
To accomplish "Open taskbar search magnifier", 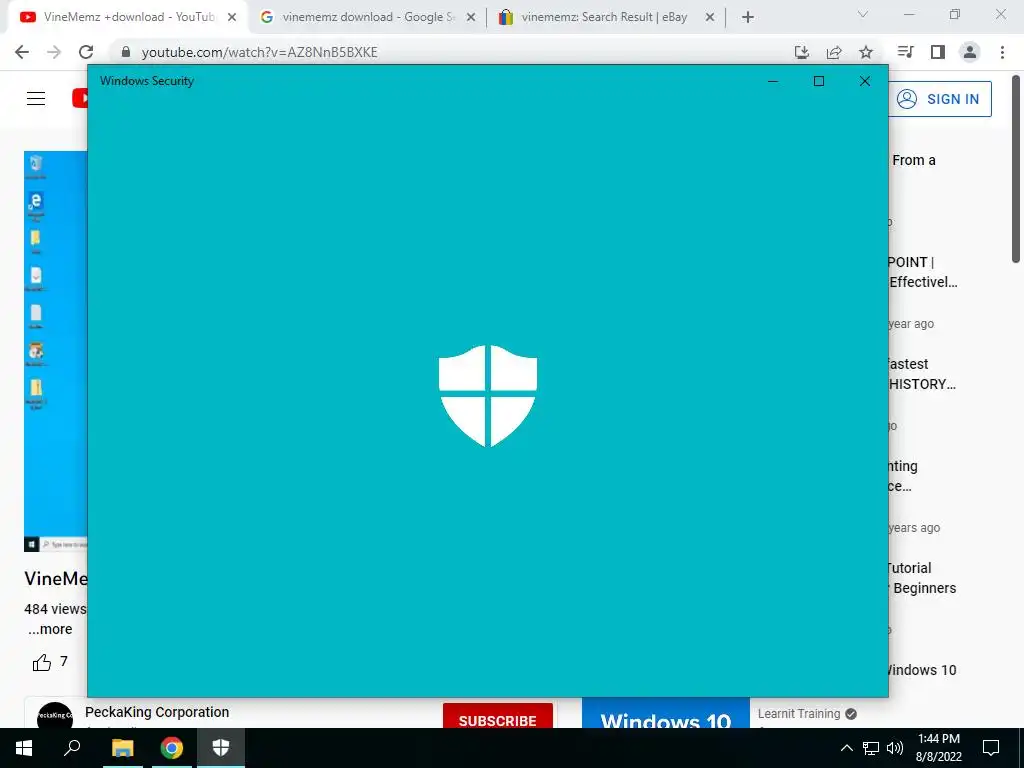I will (72, 748).
